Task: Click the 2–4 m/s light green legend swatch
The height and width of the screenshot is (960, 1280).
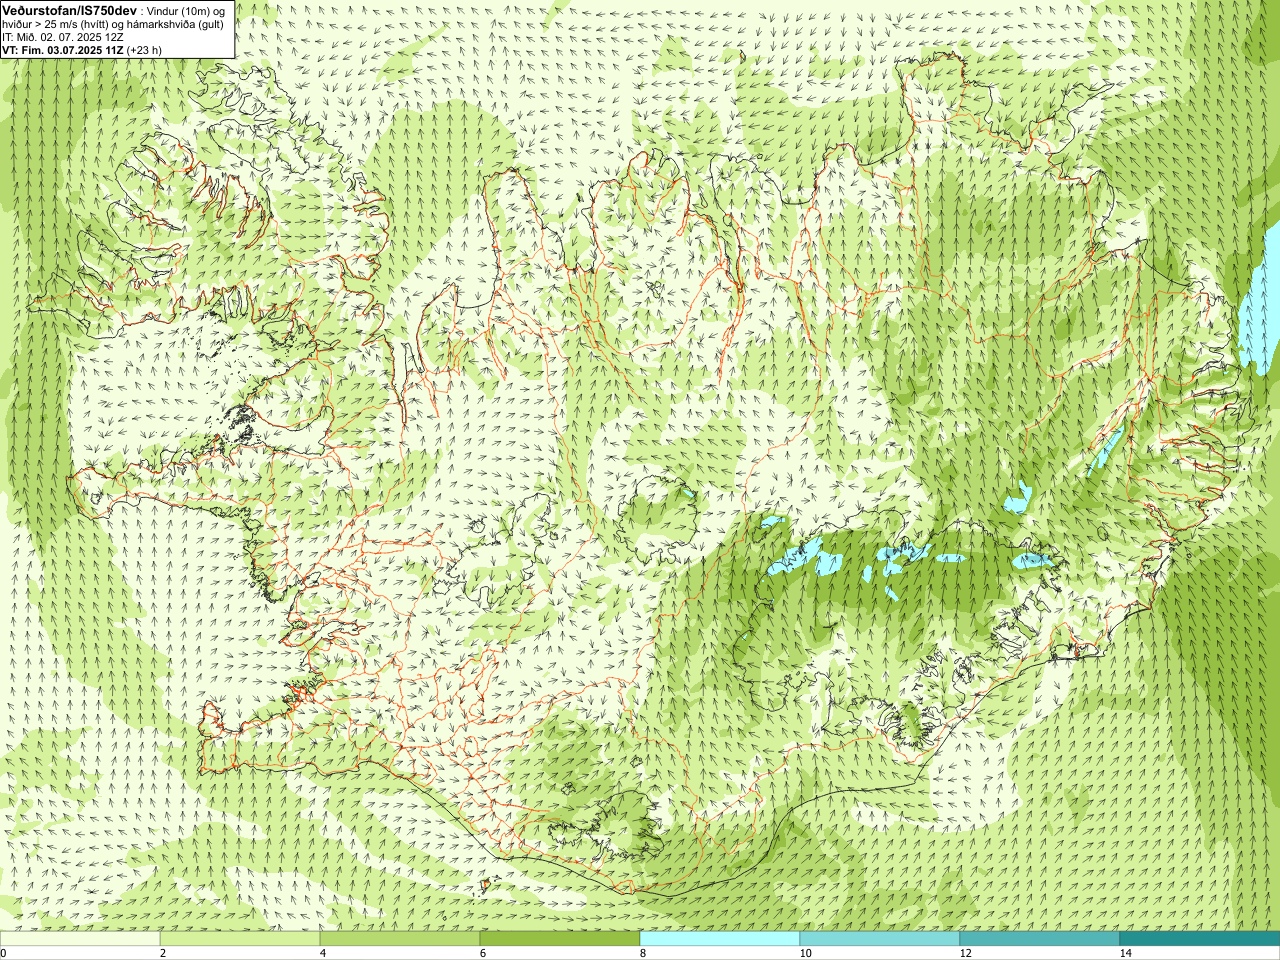Action: coord(240,939)
